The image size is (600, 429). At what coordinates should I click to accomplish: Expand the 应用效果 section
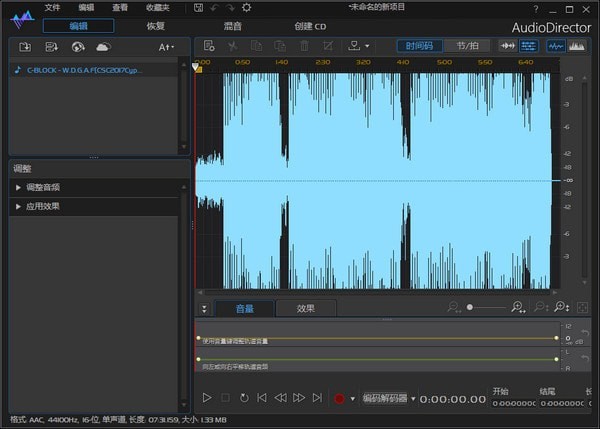coord(43,206)
